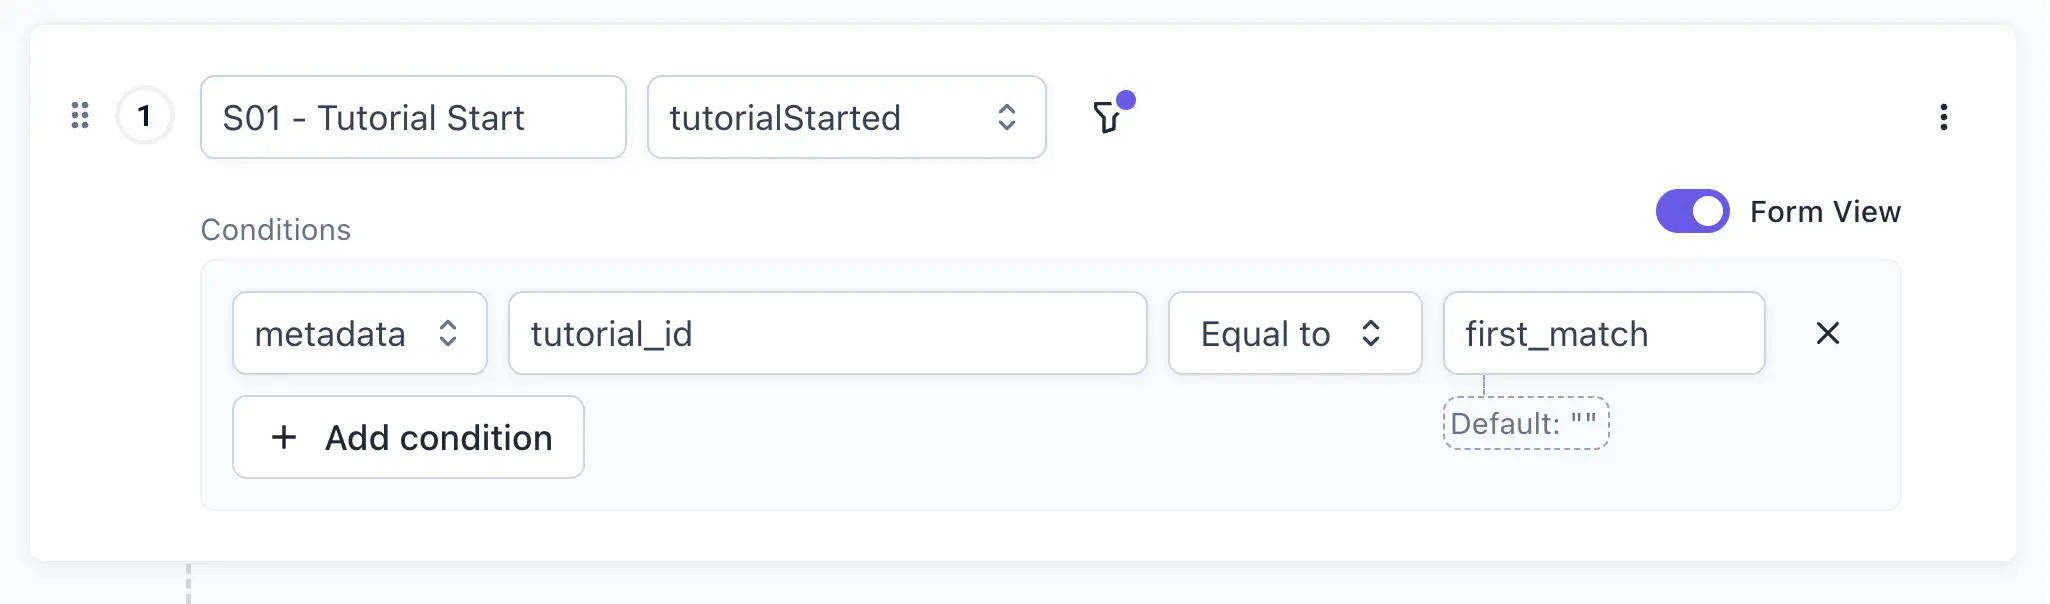Click the drag handle beside step 1
This screenshot has height=604, width=2050.
(81, 116)
